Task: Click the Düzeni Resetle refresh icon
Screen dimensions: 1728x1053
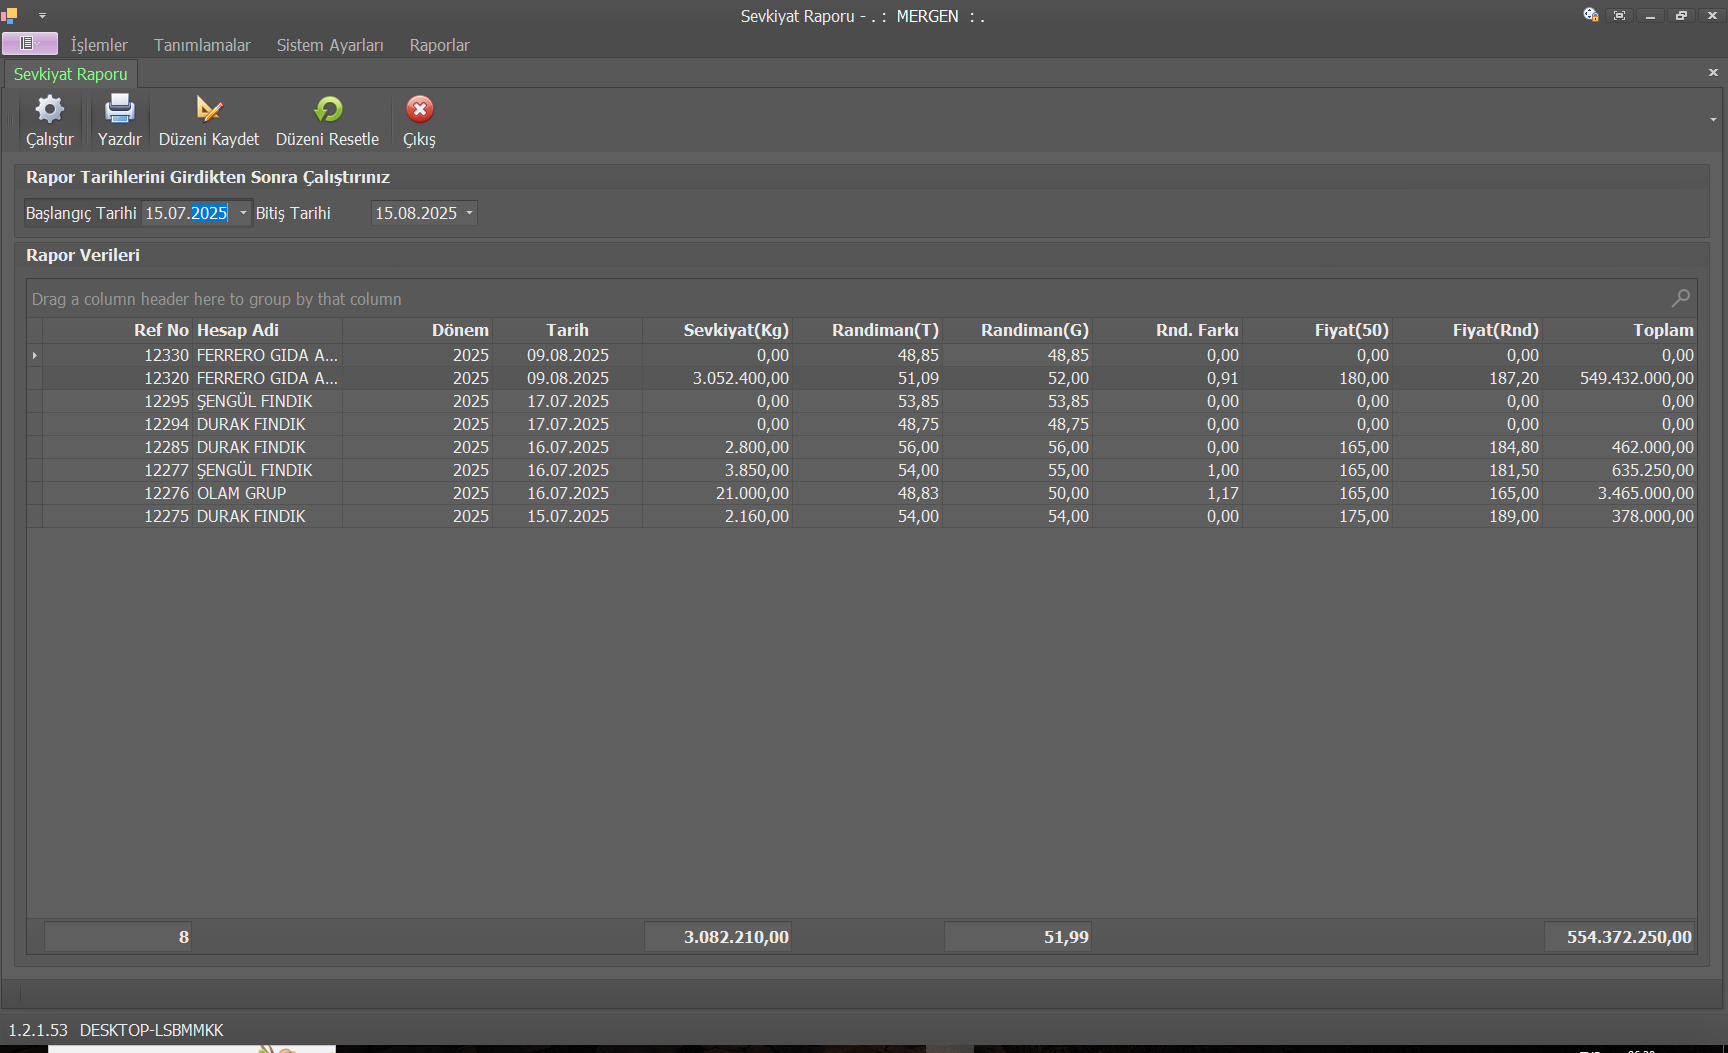Action: 327,109
